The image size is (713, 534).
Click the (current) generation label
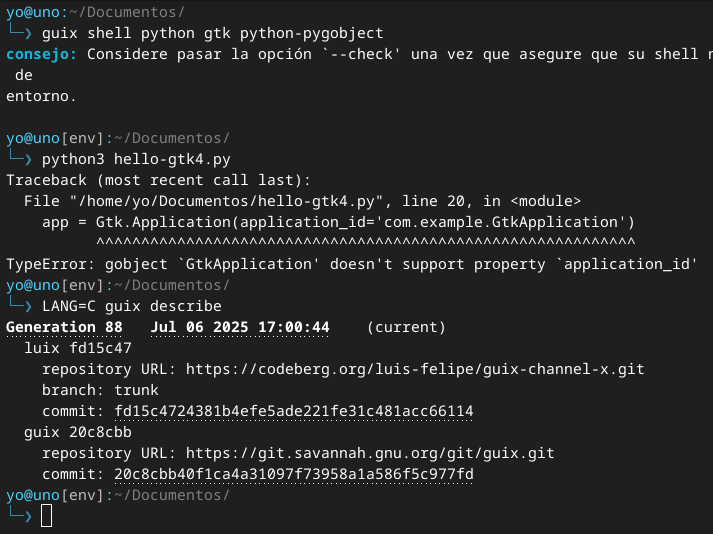pyautogui.click(x=406, y=327)
